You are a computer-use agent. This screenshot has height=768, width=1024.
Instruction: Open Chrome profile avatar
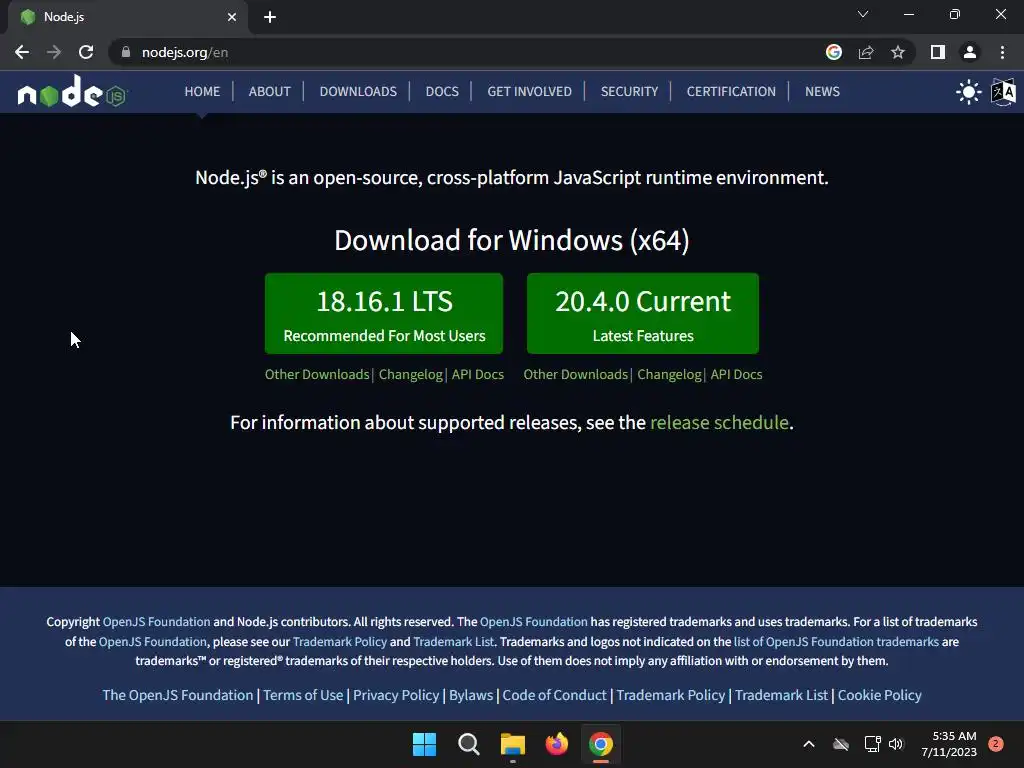point(970,52)
